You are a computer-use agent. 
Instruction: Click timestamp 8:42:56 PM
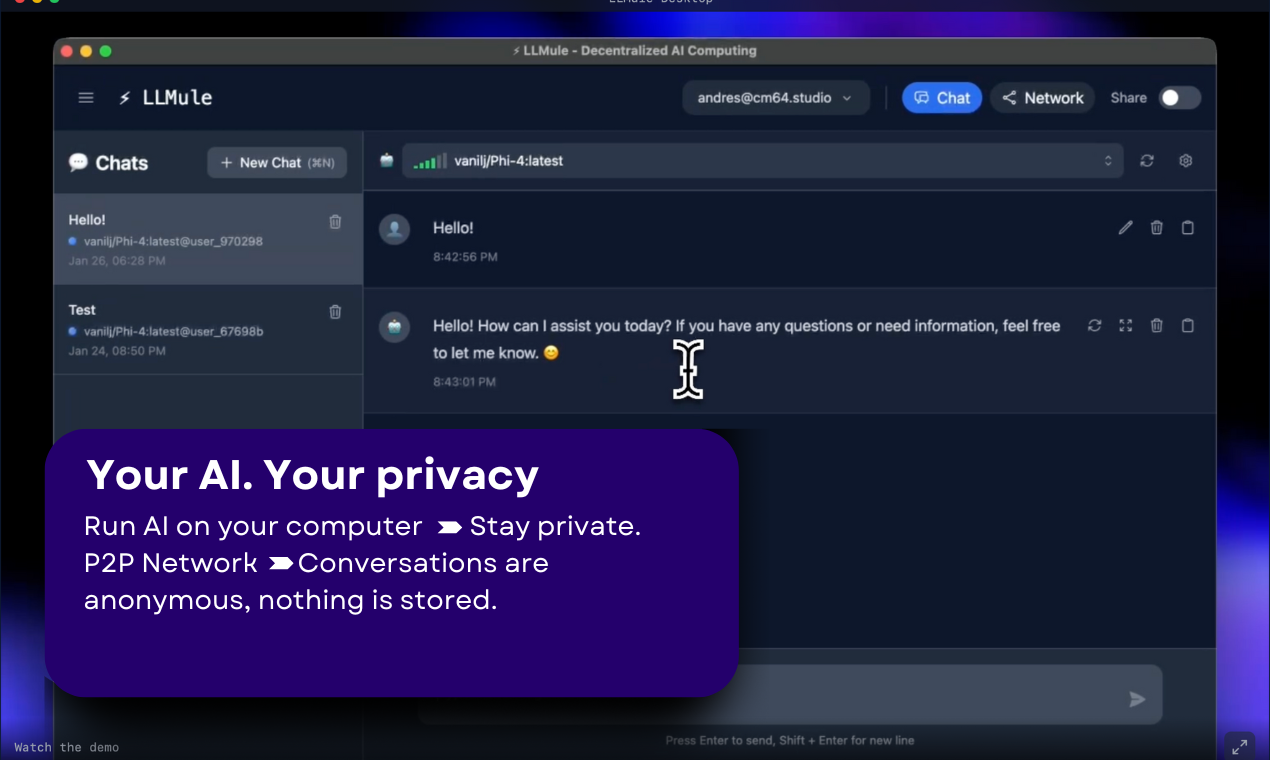pos(465,257)
